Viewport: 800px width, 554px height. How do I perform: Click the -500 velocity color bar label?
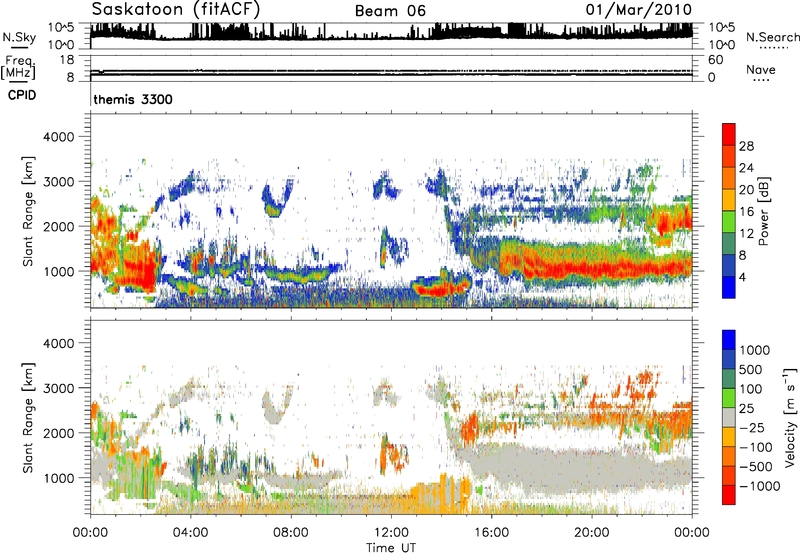tap(756, 467)
